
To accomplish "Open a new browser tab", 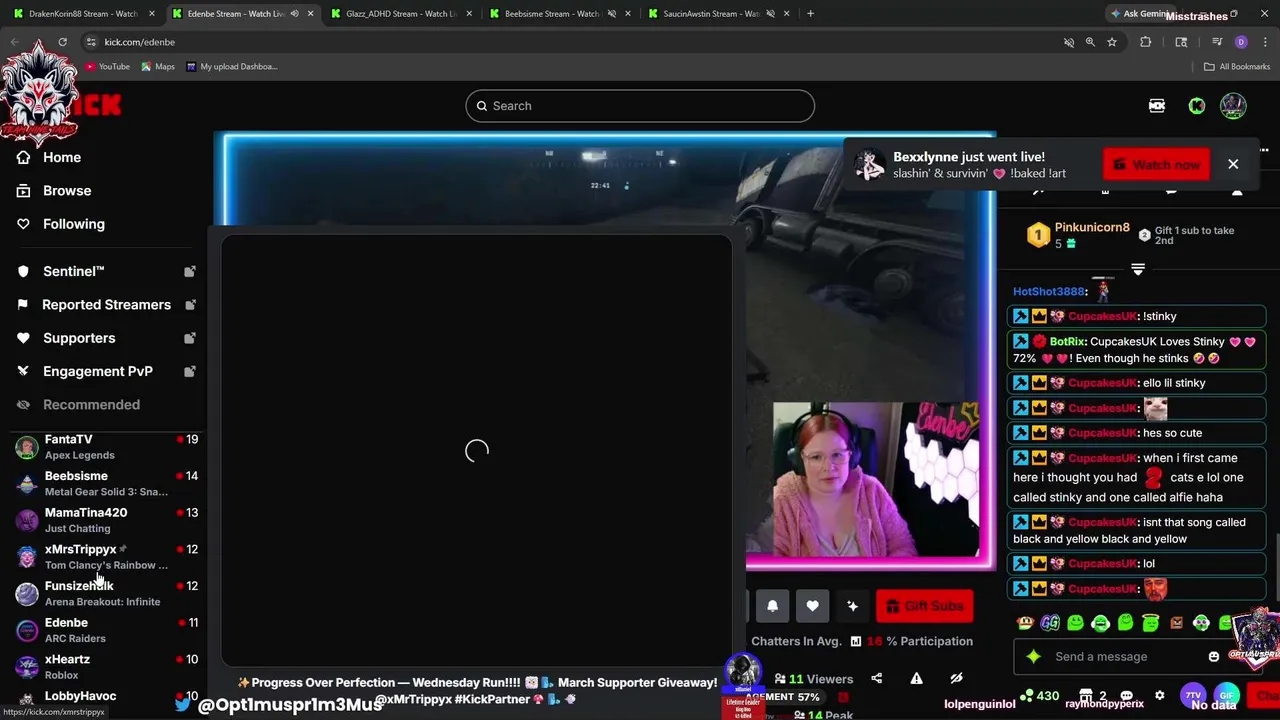I will pos(810,14).
